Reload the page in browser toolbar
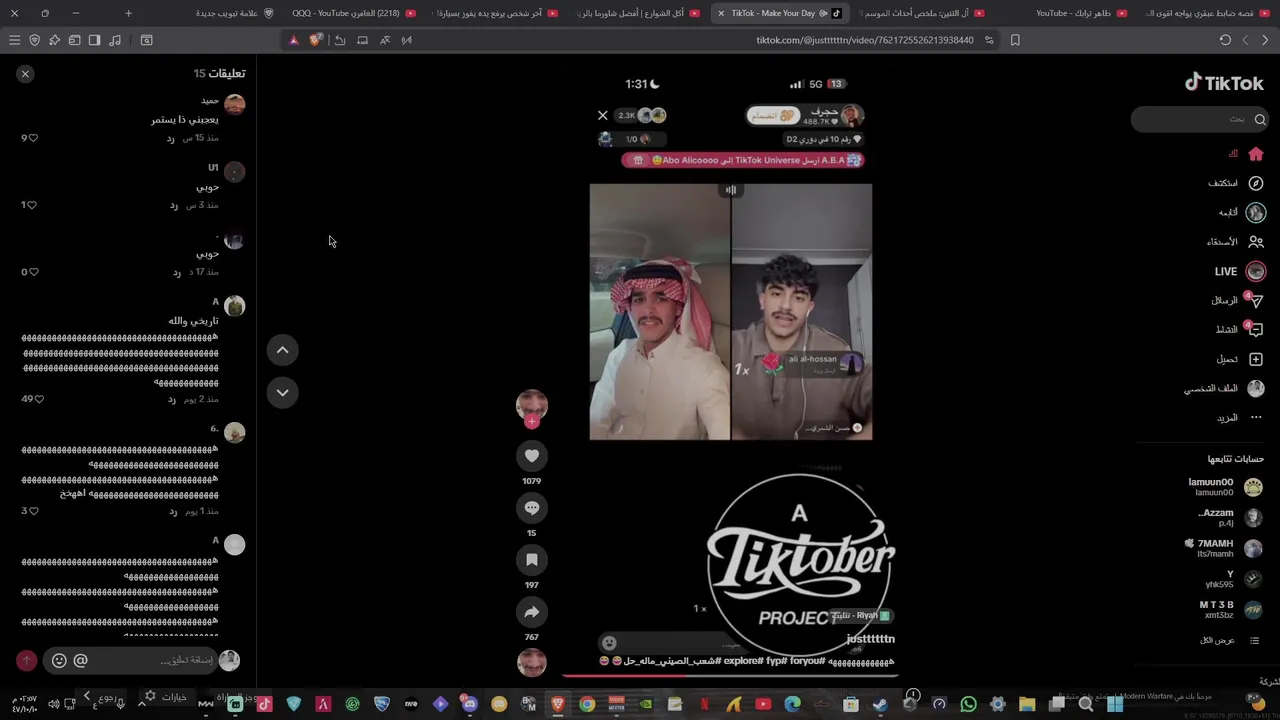 point(1225,40)
